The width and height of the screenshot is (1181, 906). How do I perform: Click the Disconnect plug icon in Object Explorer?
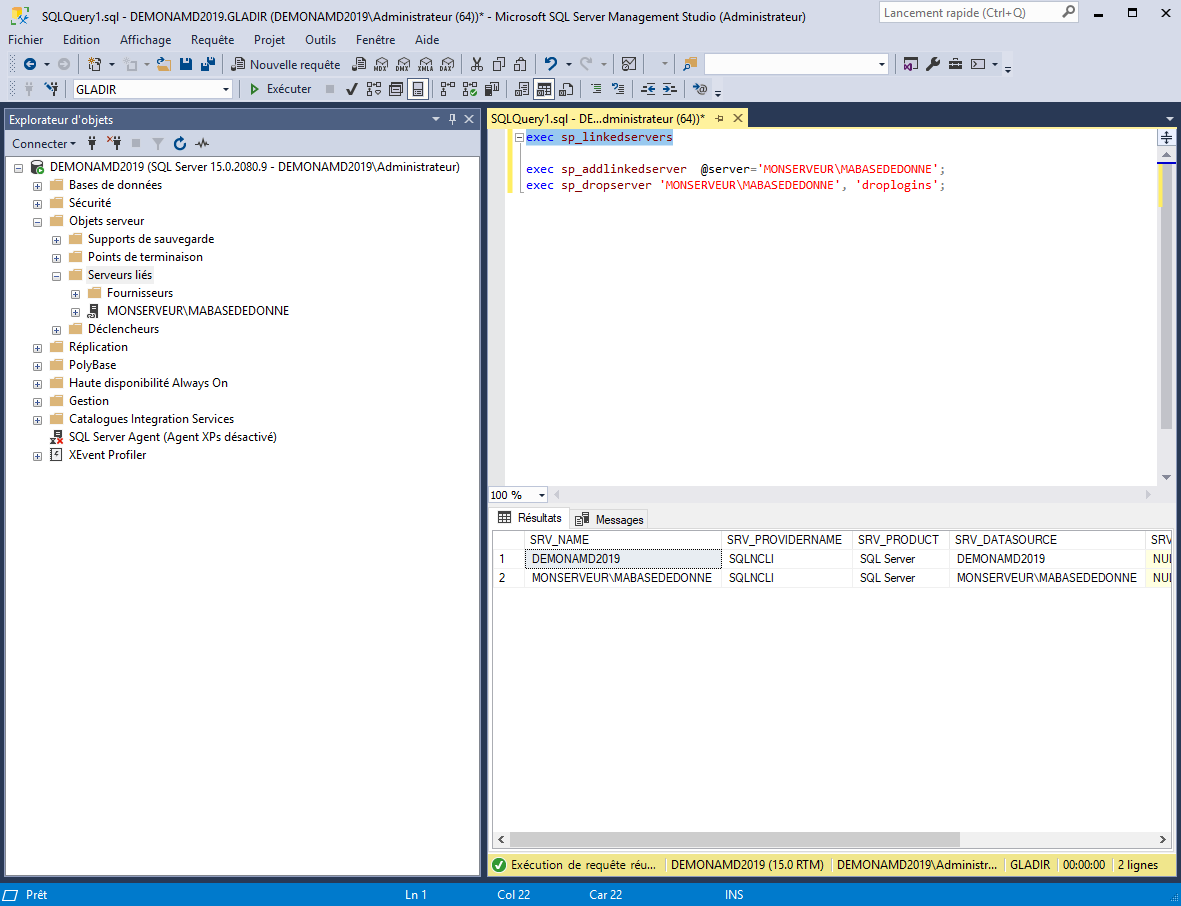point(114,143)
